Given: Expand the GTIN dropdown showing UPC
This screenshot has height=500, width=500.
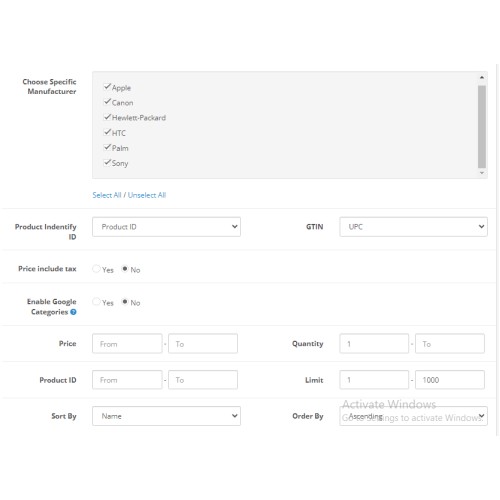Looking at the screenshot, I should point(413,227).
